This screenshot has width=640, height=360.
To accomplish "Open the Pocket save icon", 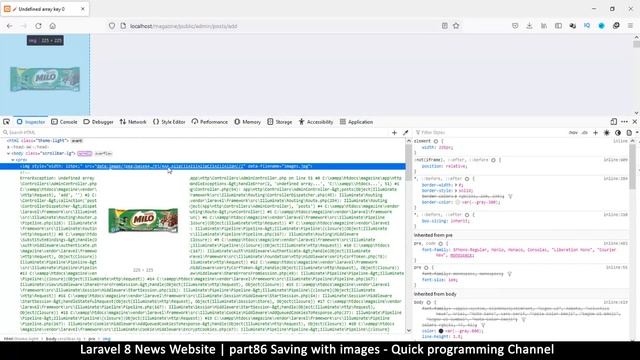I will [515, 26].
